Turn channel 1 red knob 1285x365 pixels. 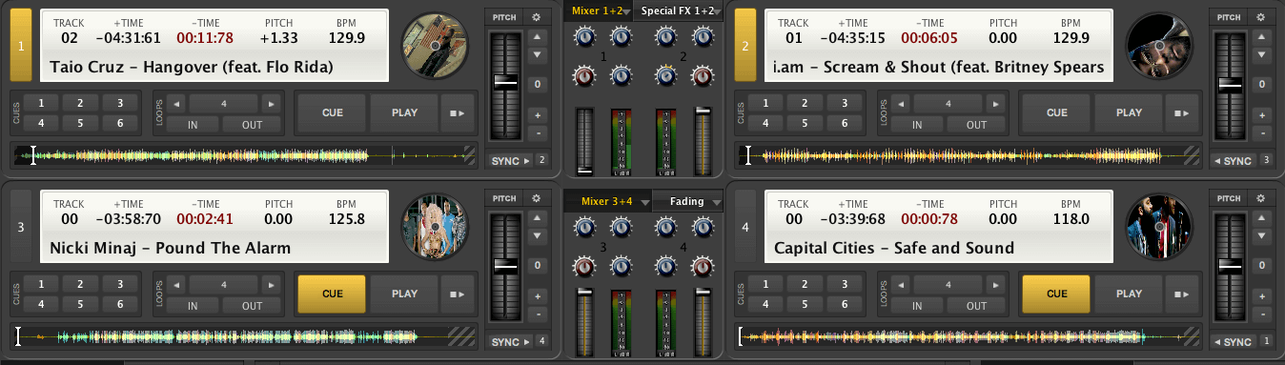(583, 75)
